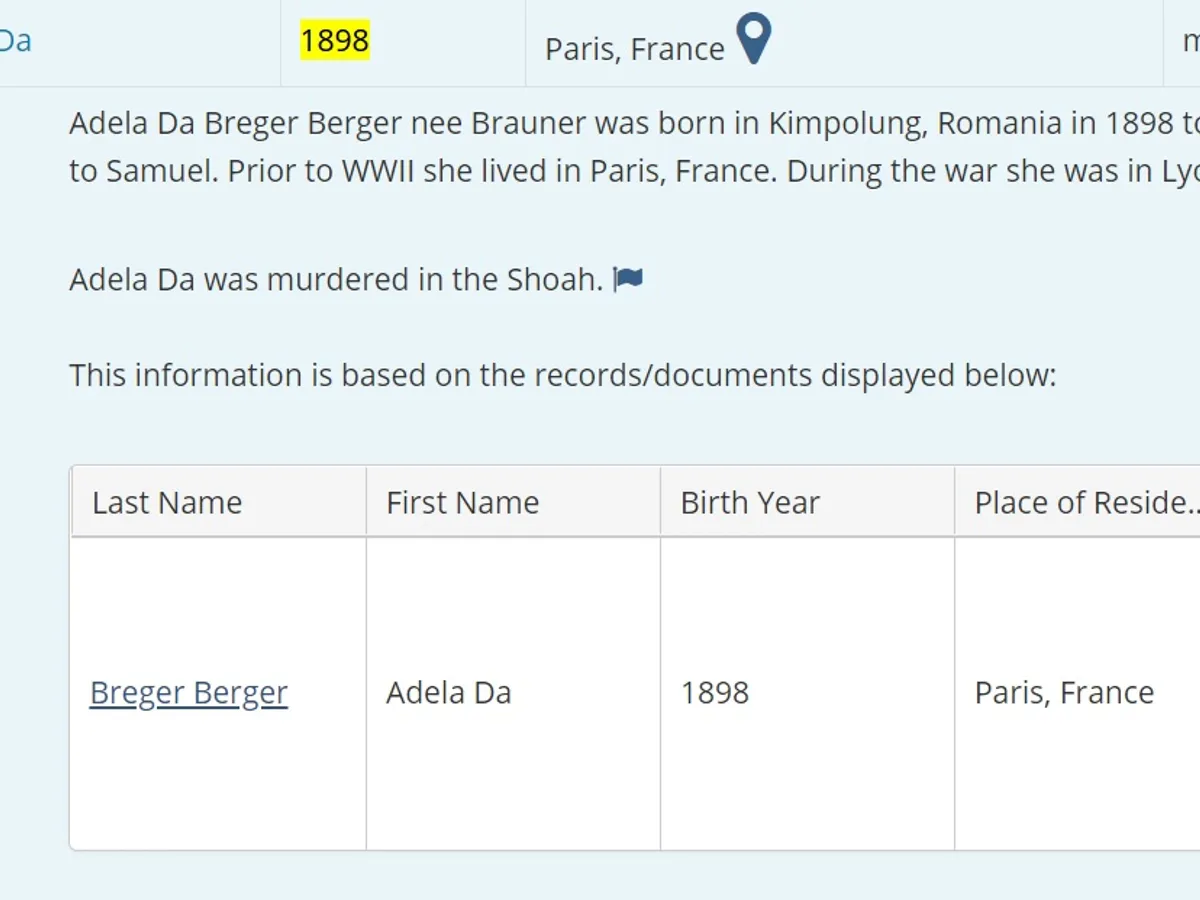Click 'Paris, France' cell in the records table
1200x900 pixels.
1064,693
